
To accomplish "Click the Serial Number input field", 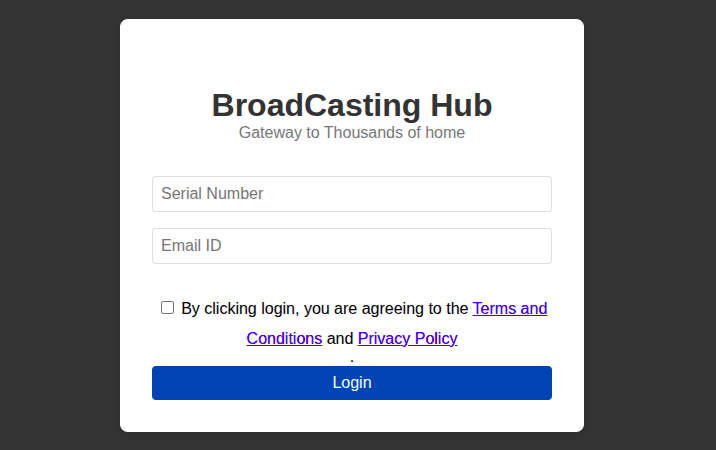I will (x=351, y=194).
